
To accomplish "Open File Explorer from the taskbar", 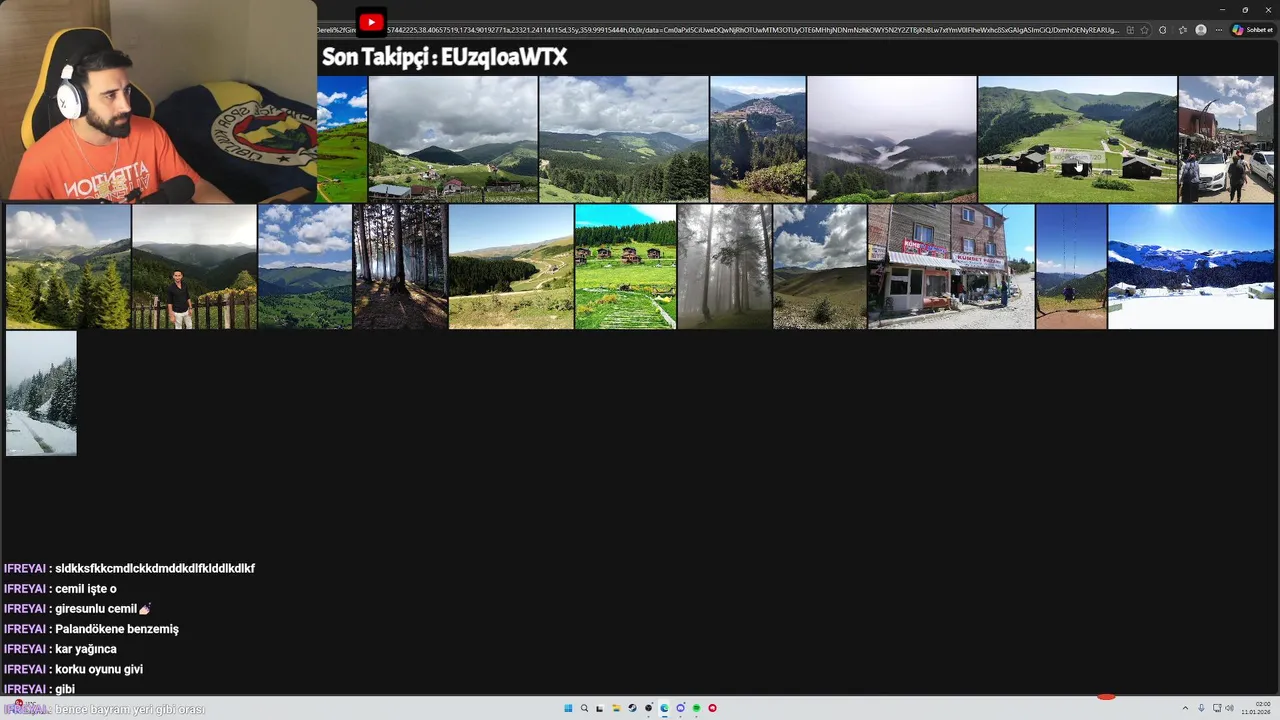I will [616, 708].
